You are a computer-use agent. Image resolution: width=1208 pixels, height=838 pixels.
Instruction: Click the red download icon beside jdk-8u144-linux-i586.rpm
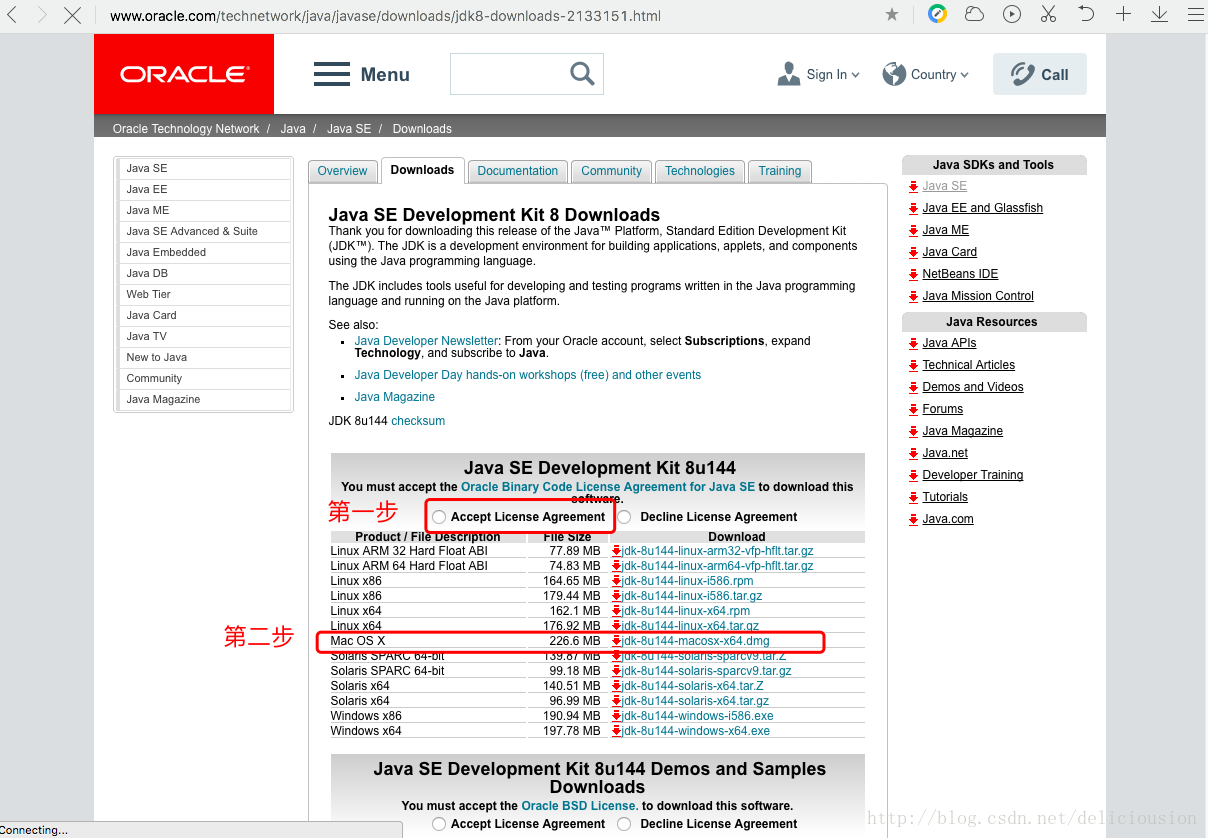[617, 581]
